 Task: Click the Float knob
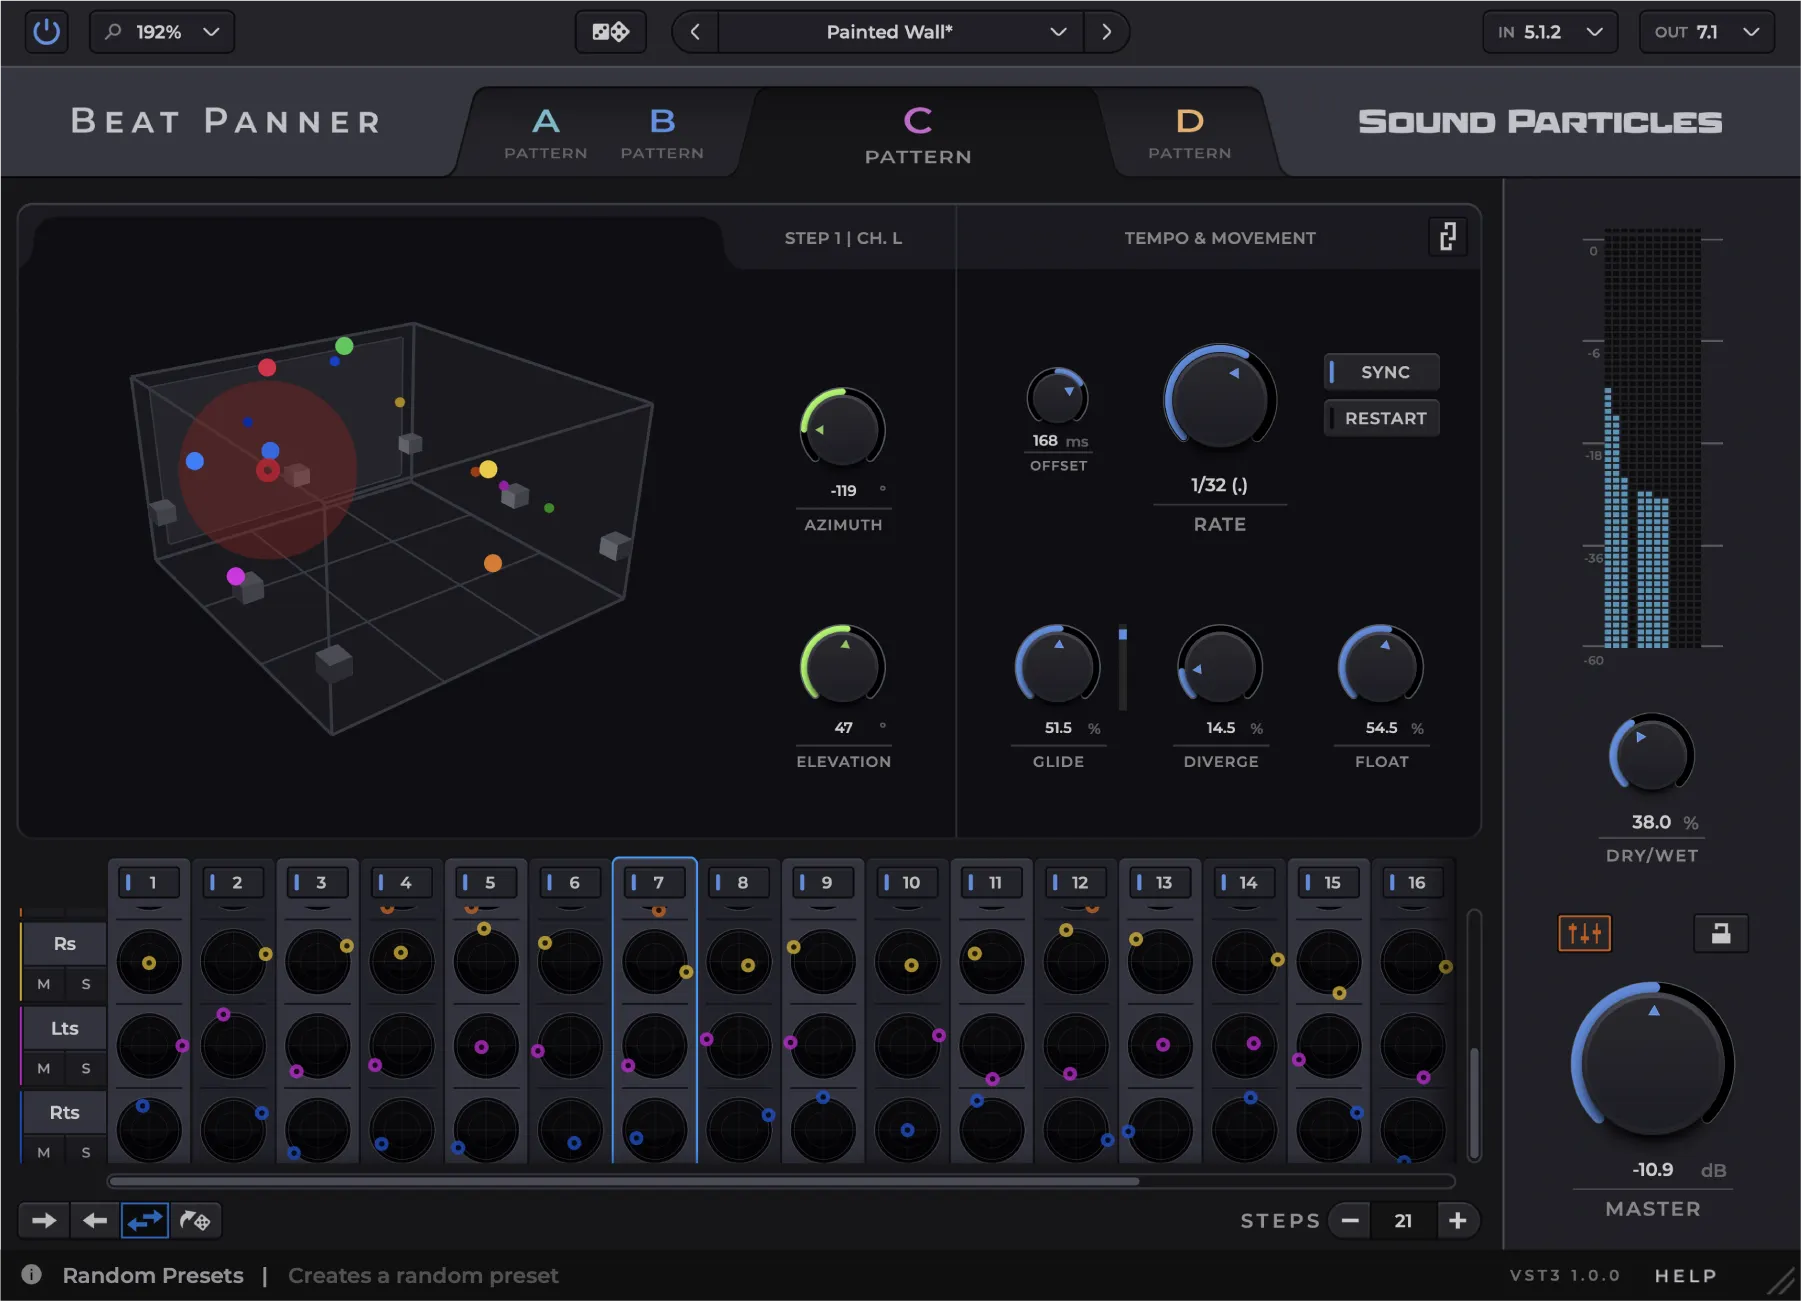tap(1381, 666)
